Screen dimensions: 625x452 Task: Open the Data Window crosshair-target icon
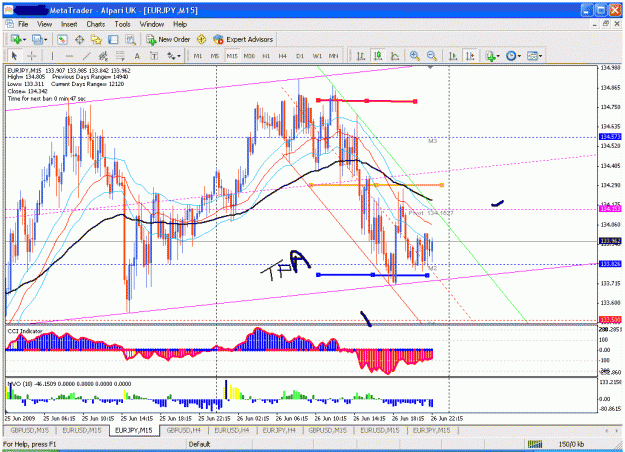[79, 39]
